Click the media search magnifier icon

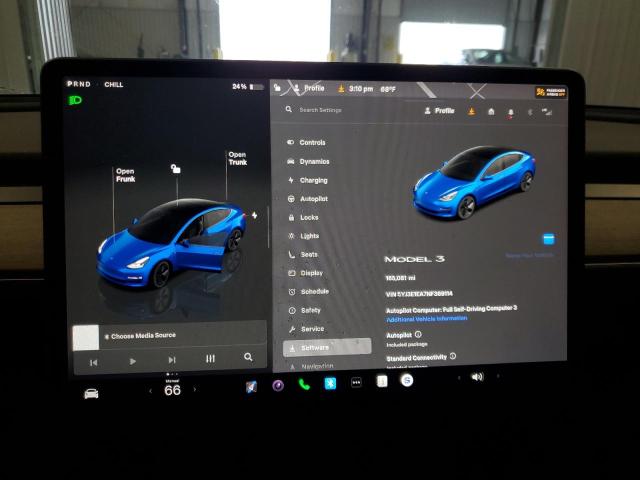click(248, 357)
